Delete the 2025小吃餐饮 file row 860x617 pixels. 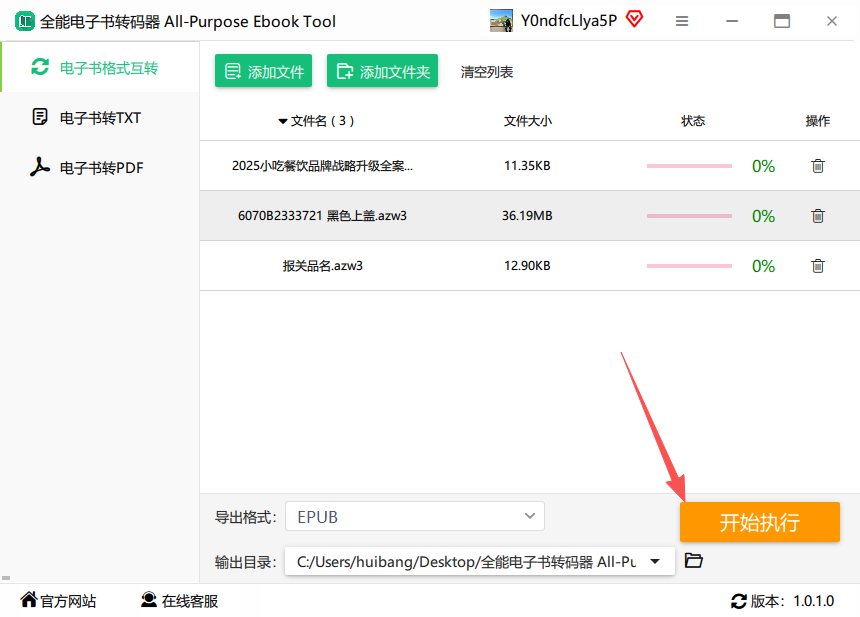pos(817,166)
